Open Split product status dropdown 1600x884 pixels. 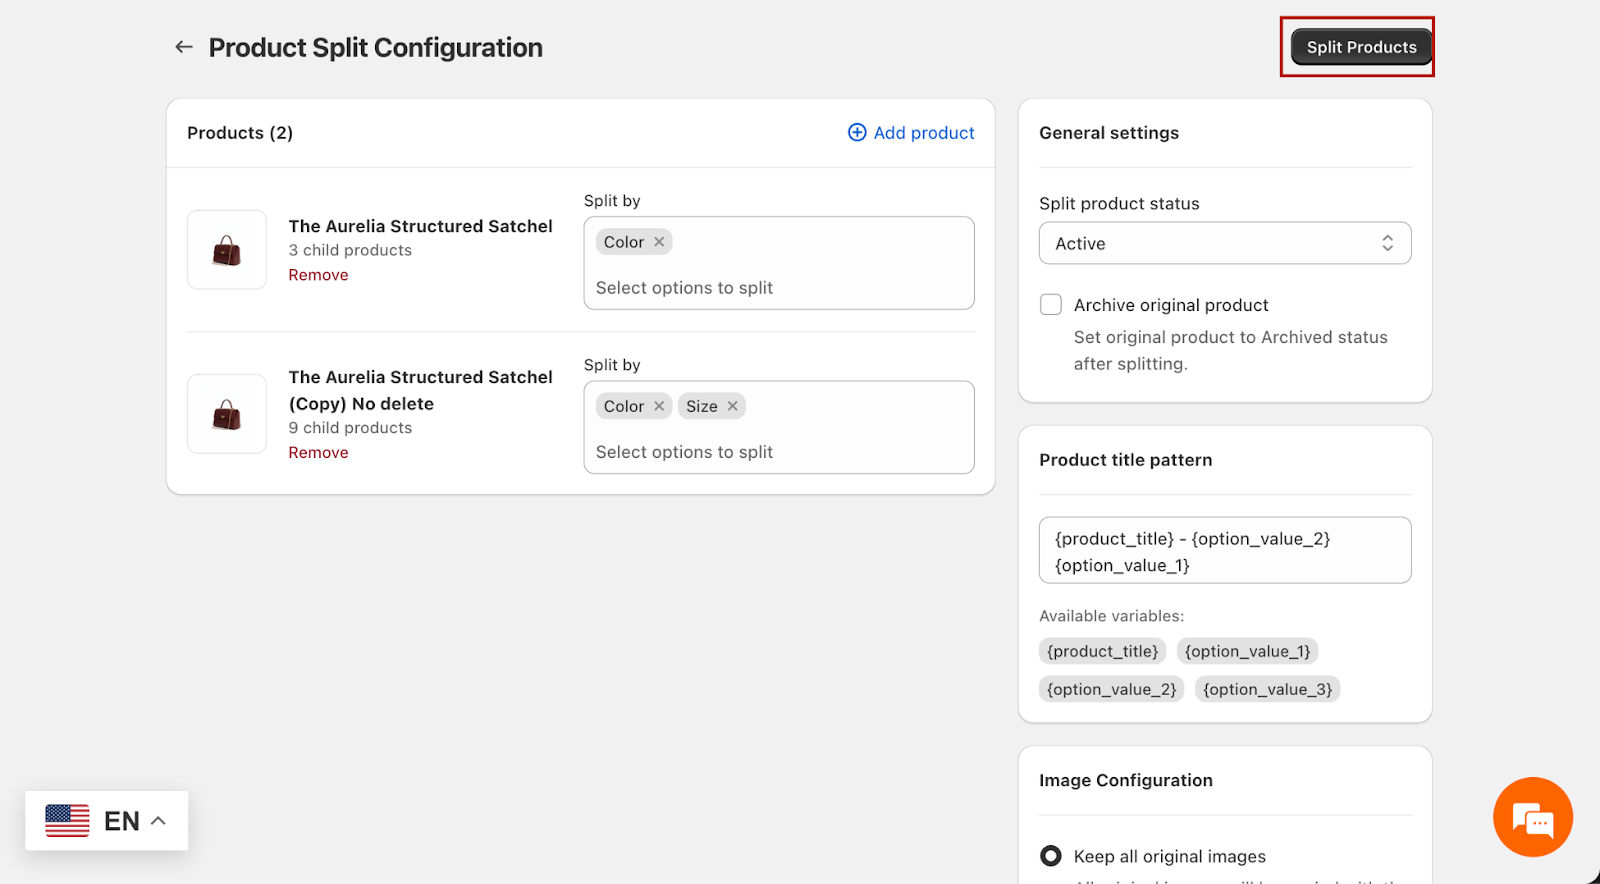[1224, 244]
